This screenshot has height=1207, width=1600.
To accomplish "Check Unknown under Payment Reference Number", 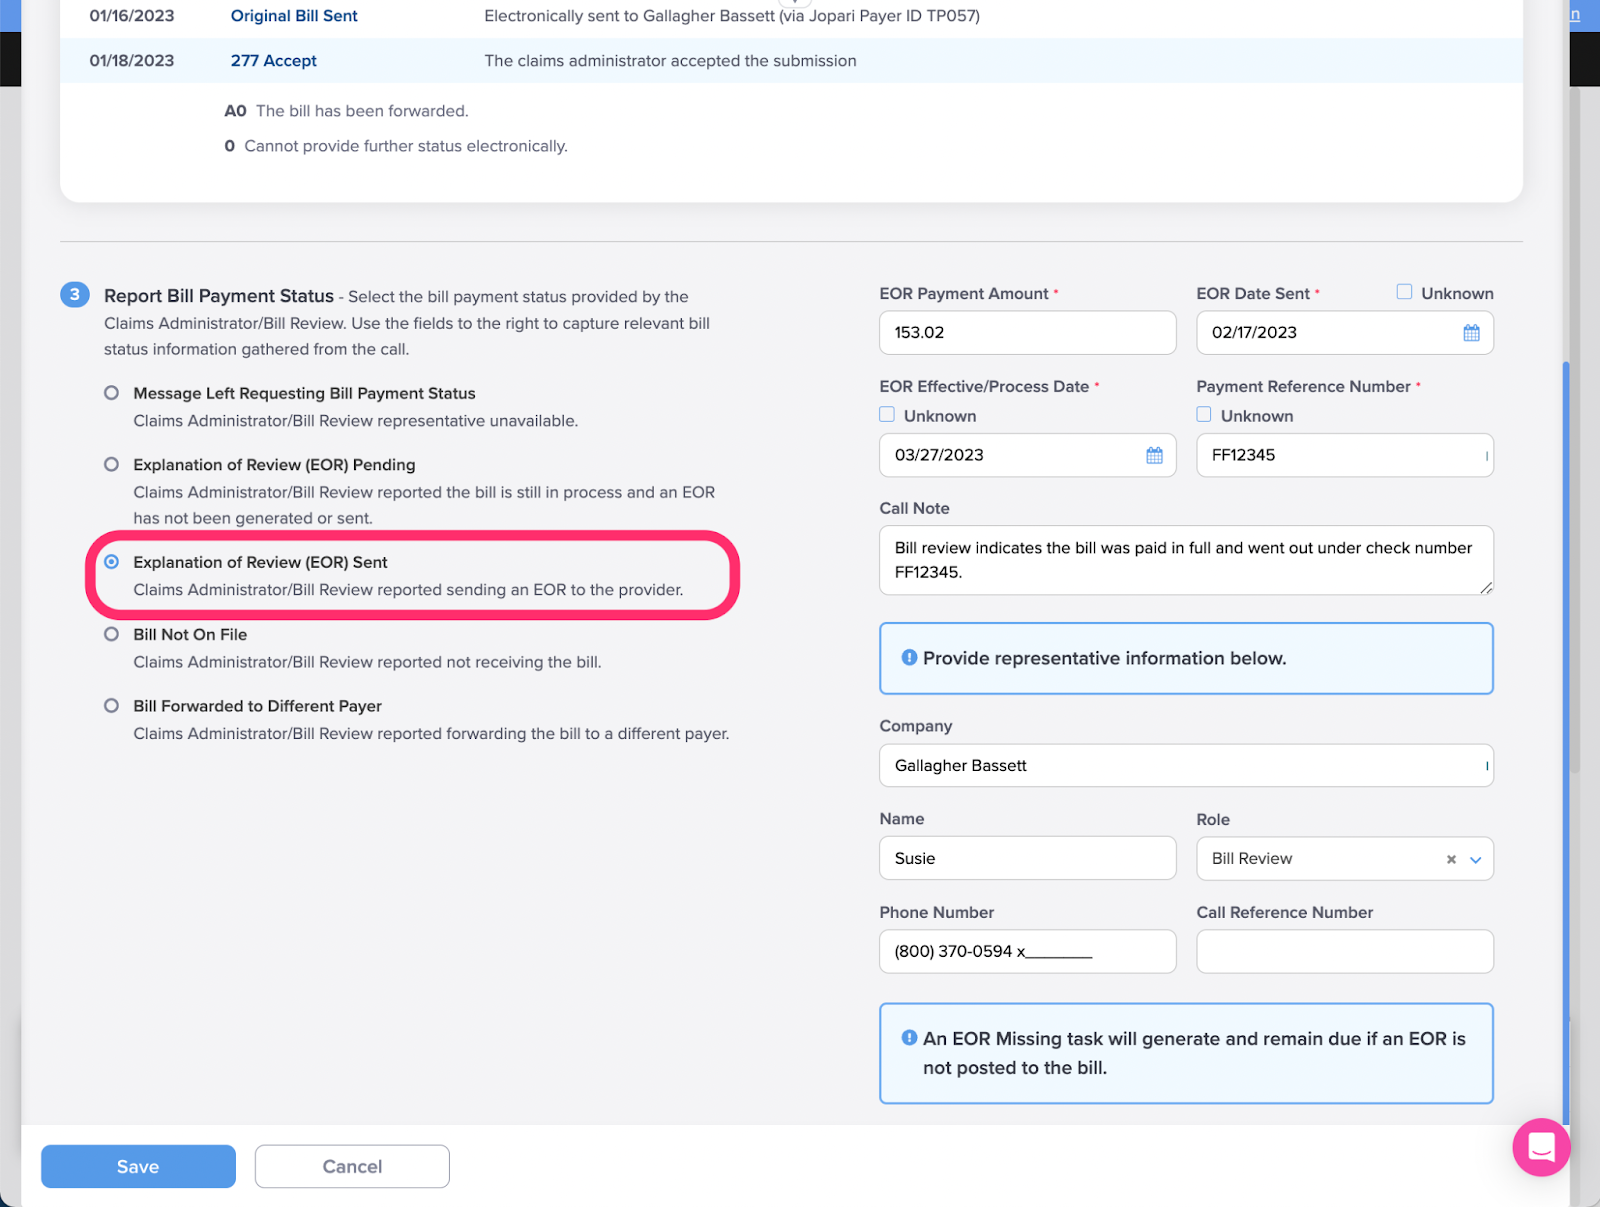I will point(1204,415).
